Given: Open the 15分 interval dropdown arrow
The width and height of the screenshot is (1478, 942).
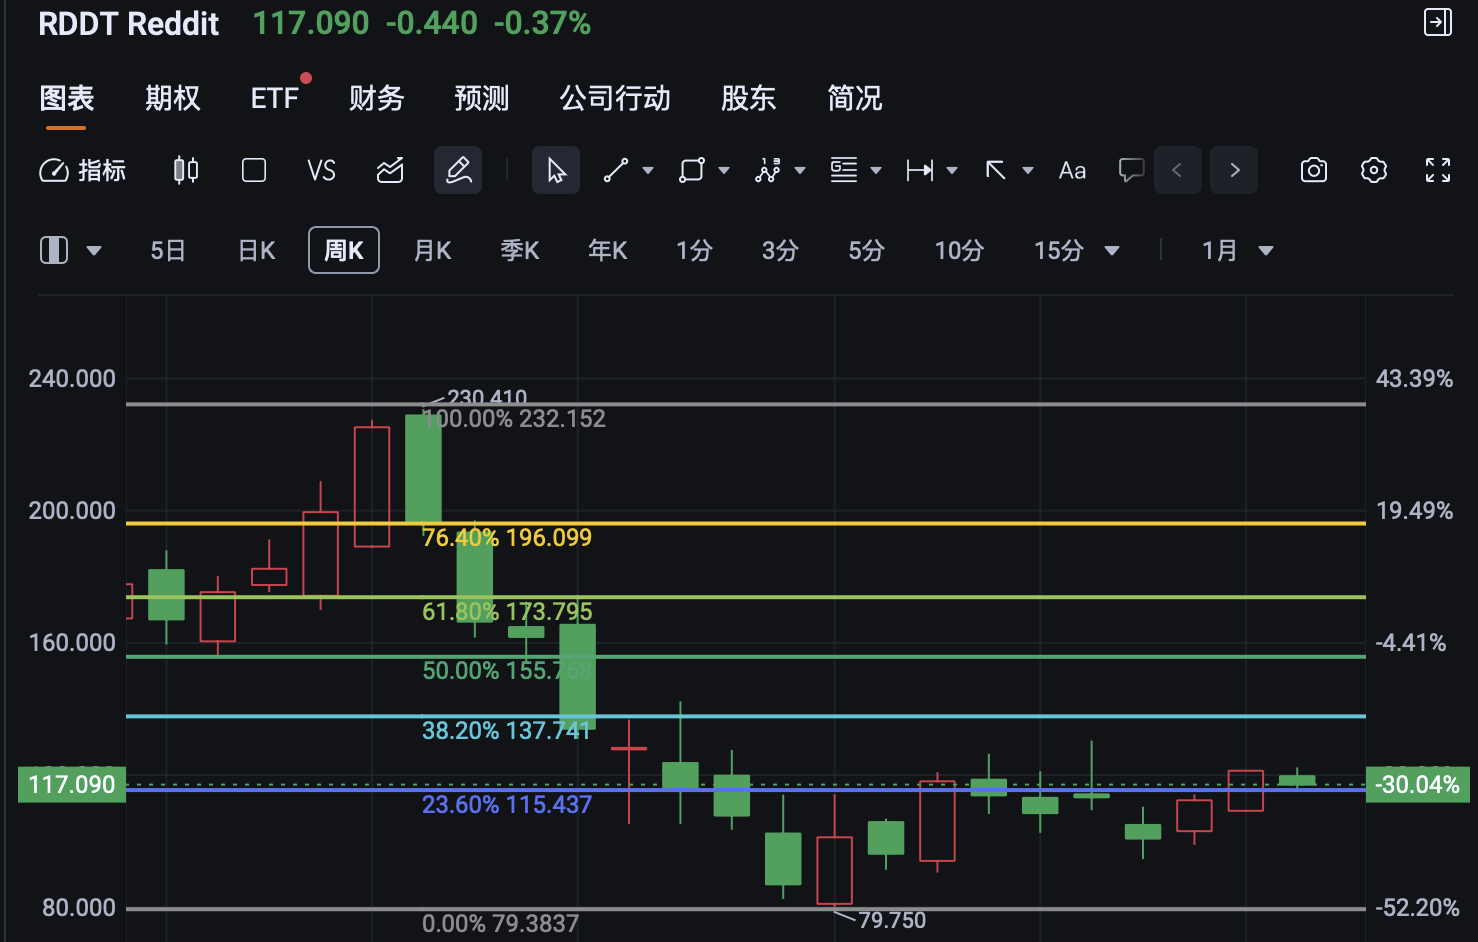Looking at the screenshot, I should 1112,250.
